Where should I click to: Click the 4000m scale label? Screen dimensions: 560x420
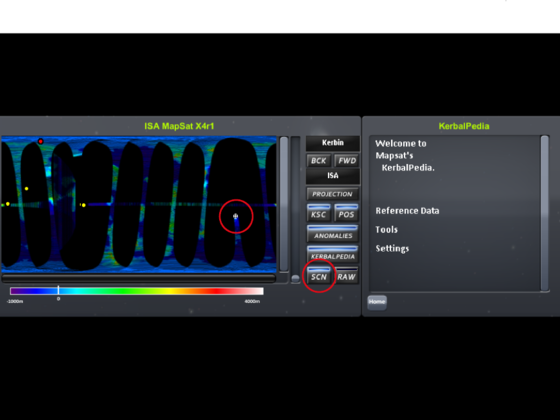pyautogui.click(x=252, y=301)
